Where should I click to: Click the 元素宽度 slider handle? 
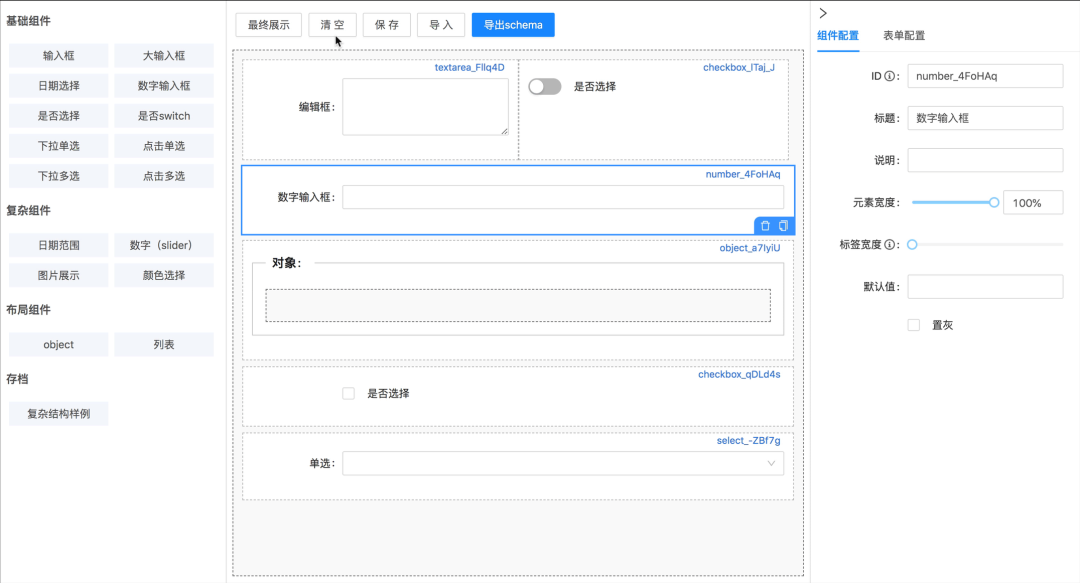[x=994, y=203]
